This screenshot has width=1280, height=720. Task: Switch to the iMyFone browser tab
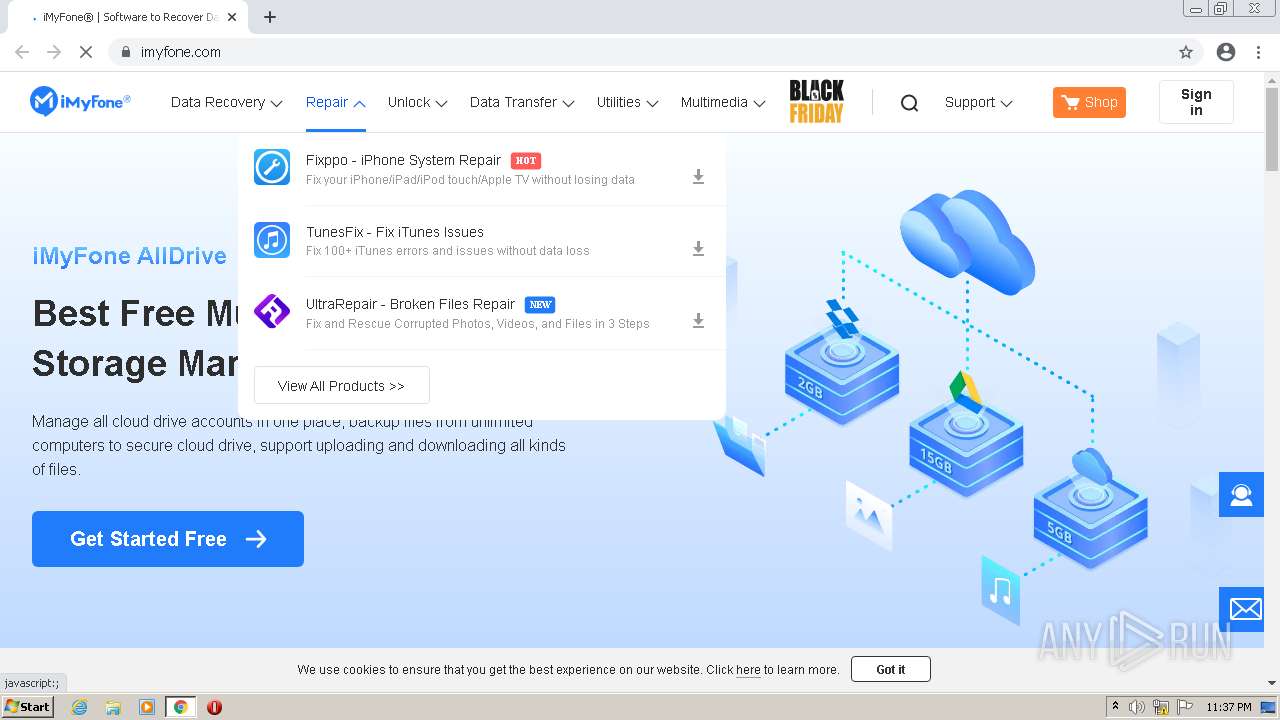pos(128,17)
